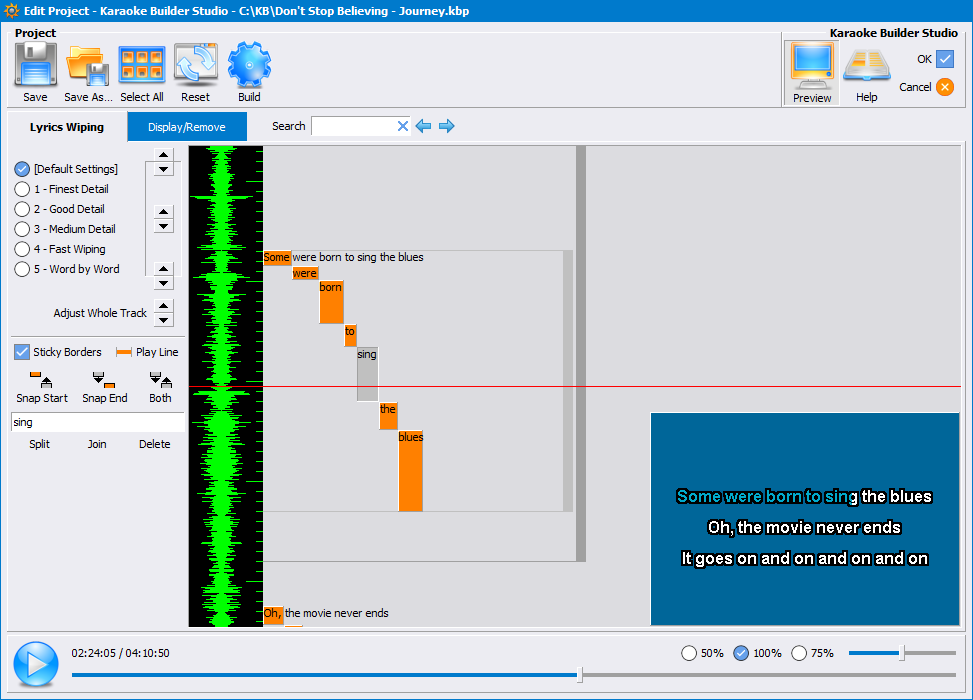Click the blue karaoke preview panel

coord(805,519)
